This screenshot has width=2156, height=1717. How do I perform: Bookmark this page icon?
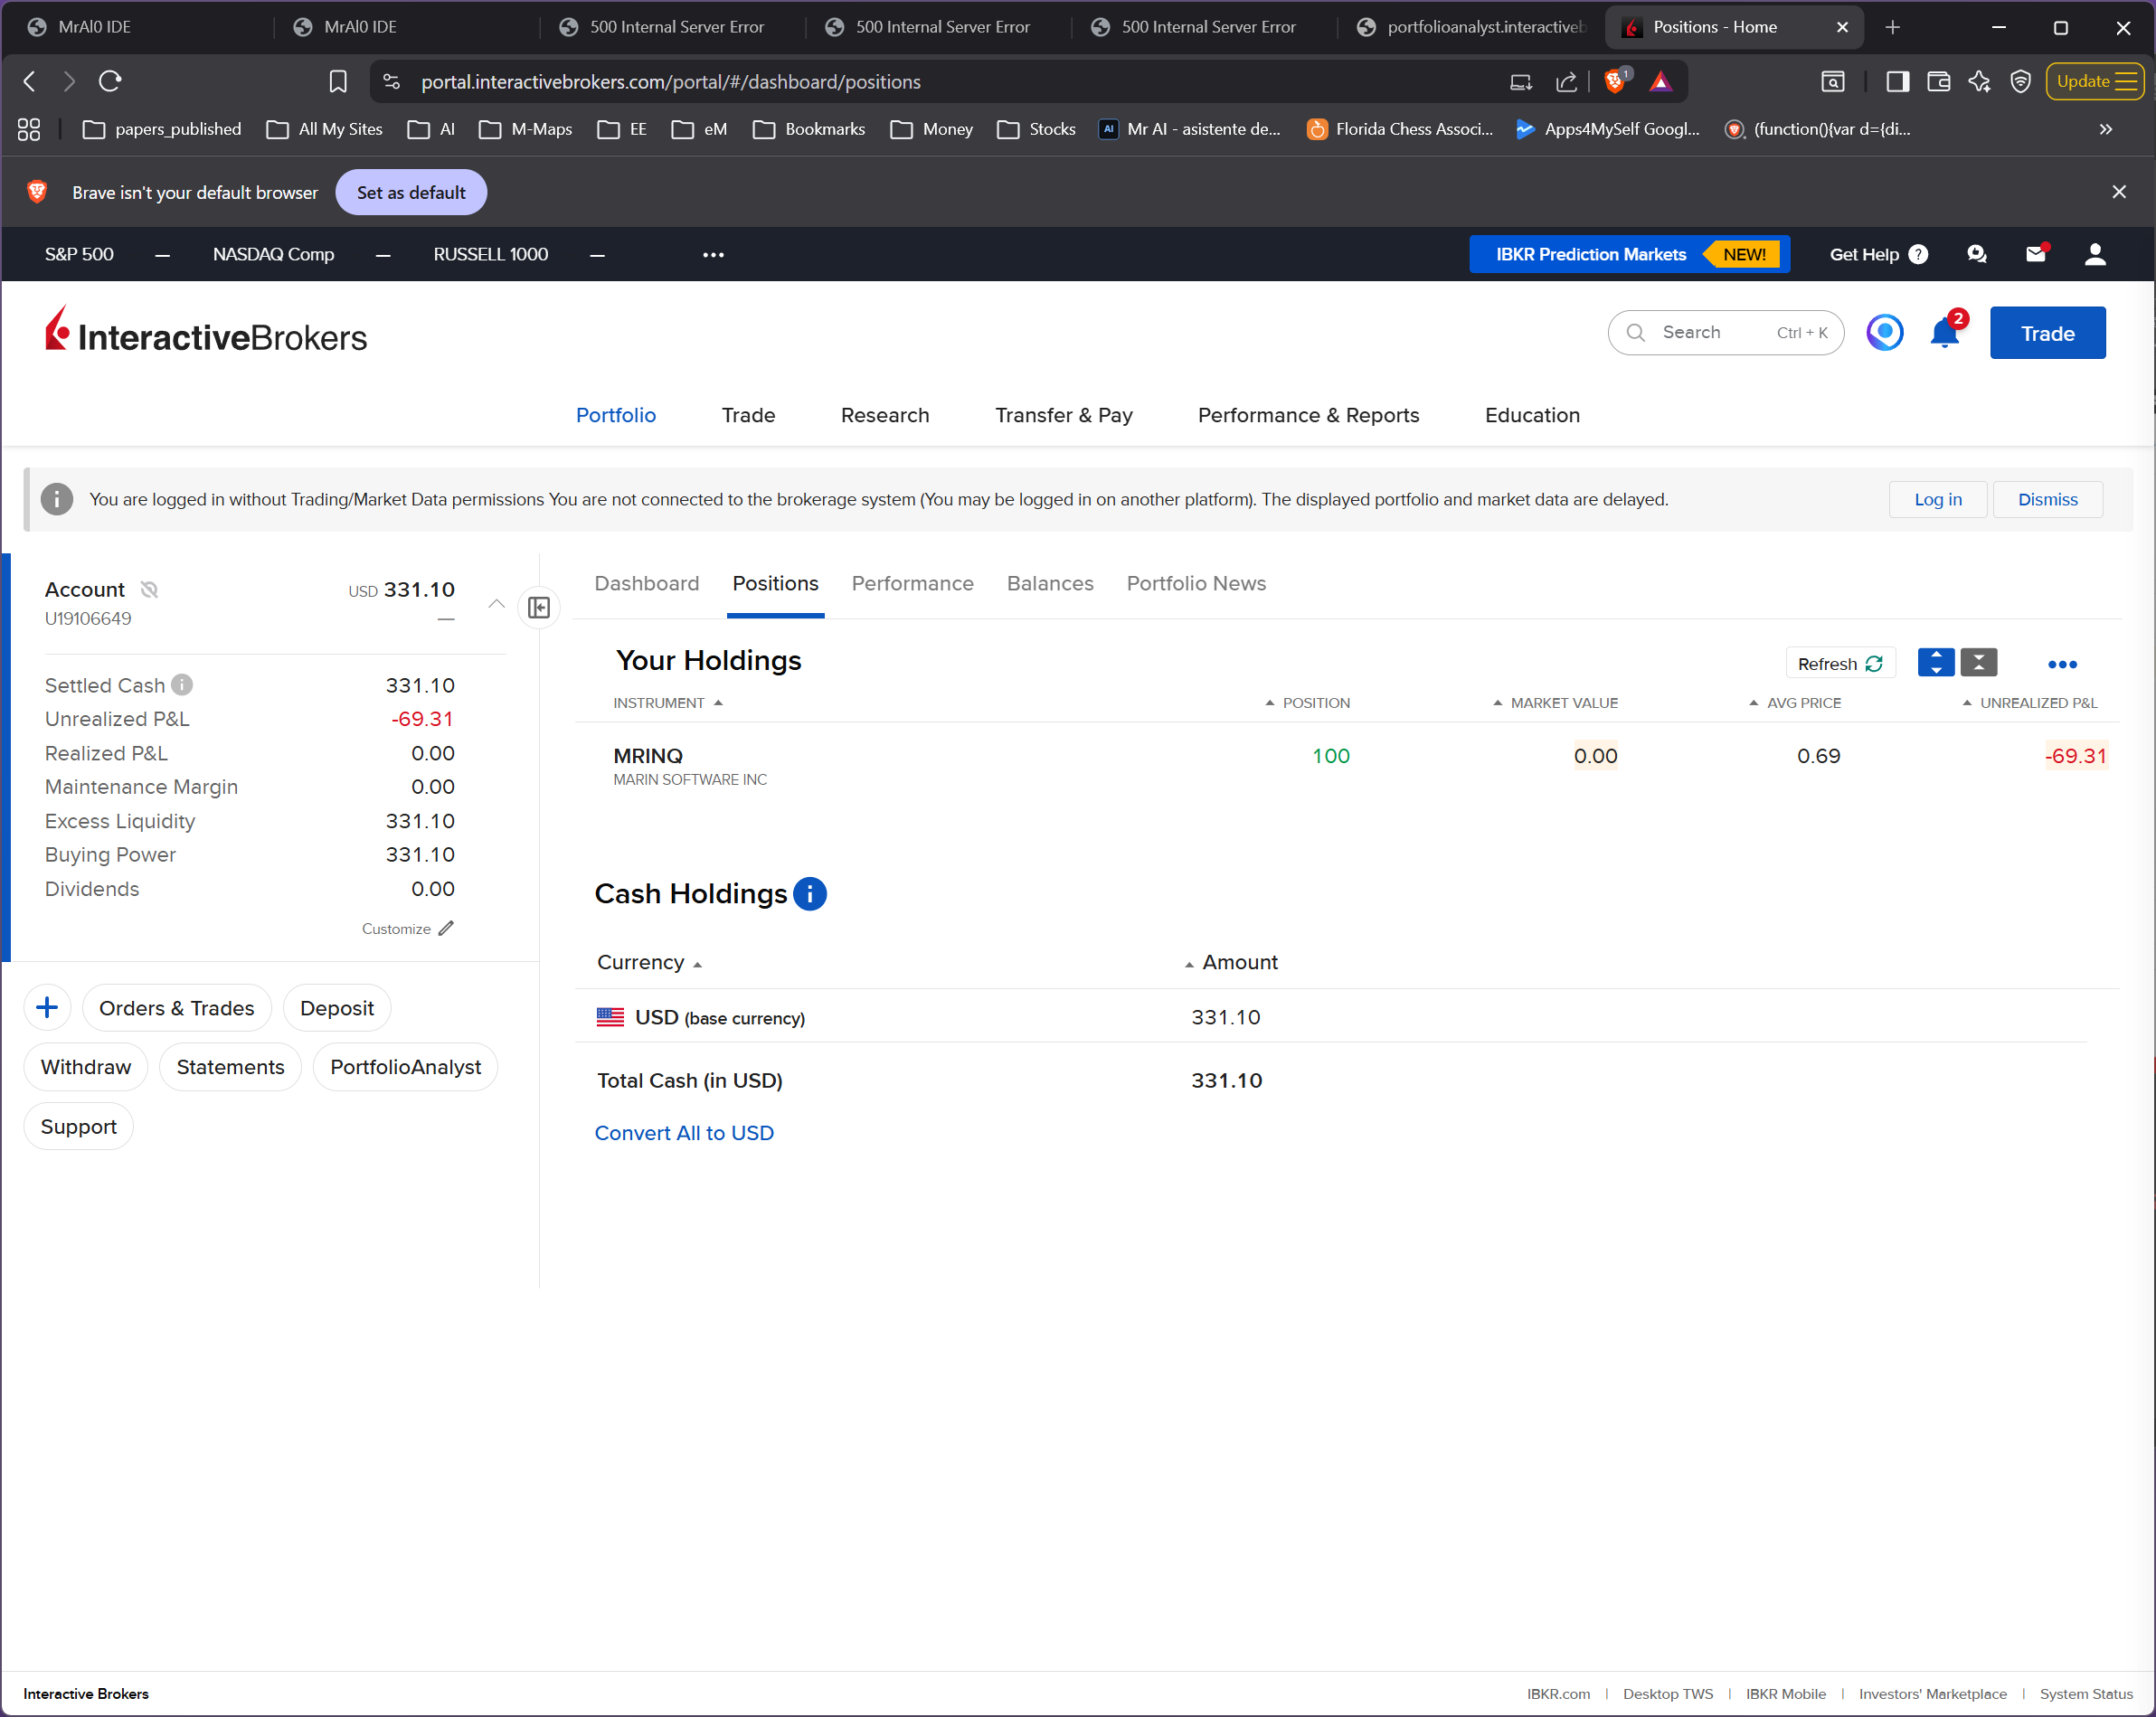click(338, 81)
